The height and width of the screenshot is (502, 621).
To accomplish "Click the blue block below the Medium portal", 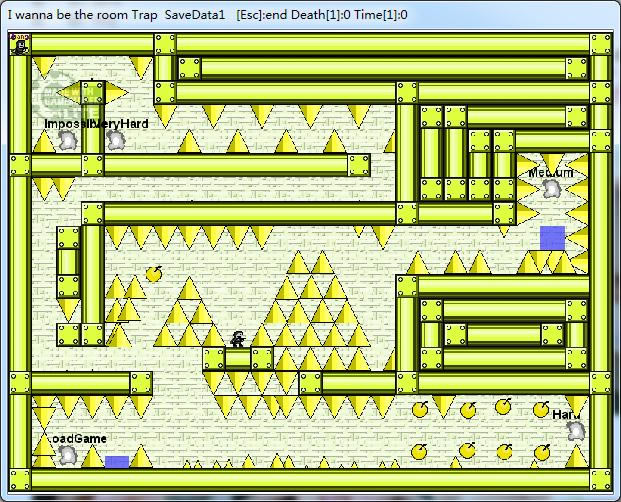I will click(552, 238).
